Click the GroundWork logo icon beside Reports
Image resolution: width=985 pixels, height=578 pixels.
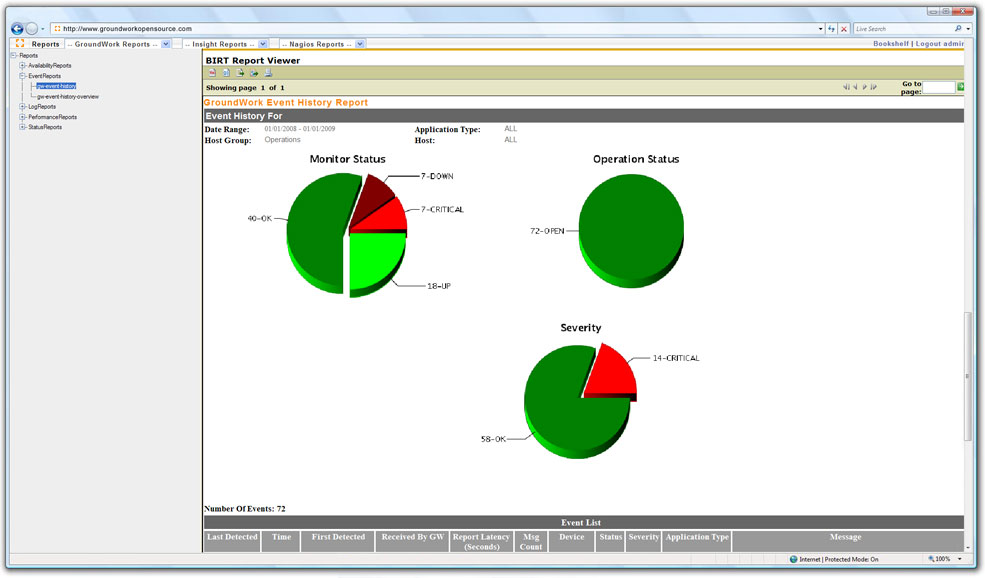pyautogui.click(x=20, y=44)
